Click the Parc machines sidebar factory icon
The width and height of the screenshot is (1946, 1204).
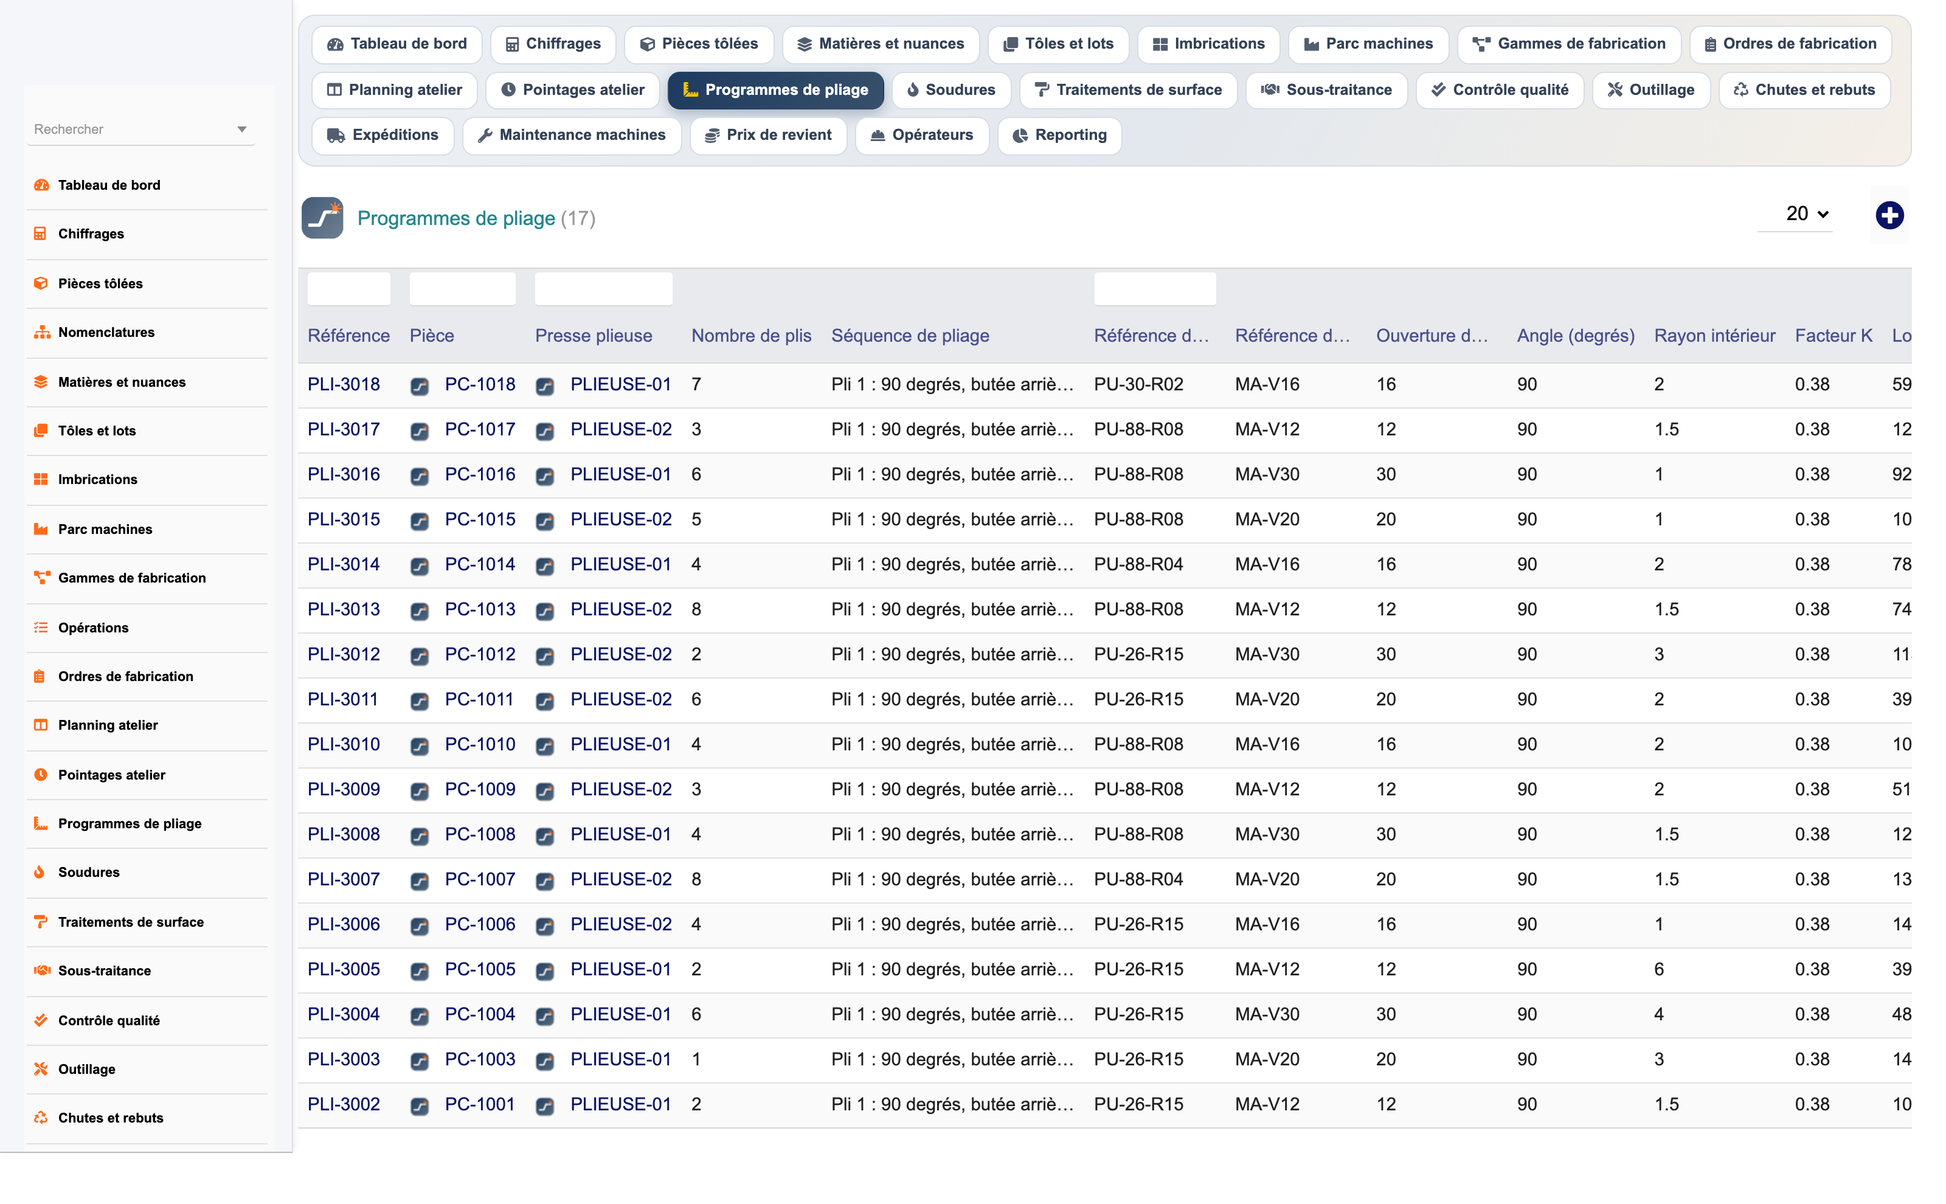41,529
